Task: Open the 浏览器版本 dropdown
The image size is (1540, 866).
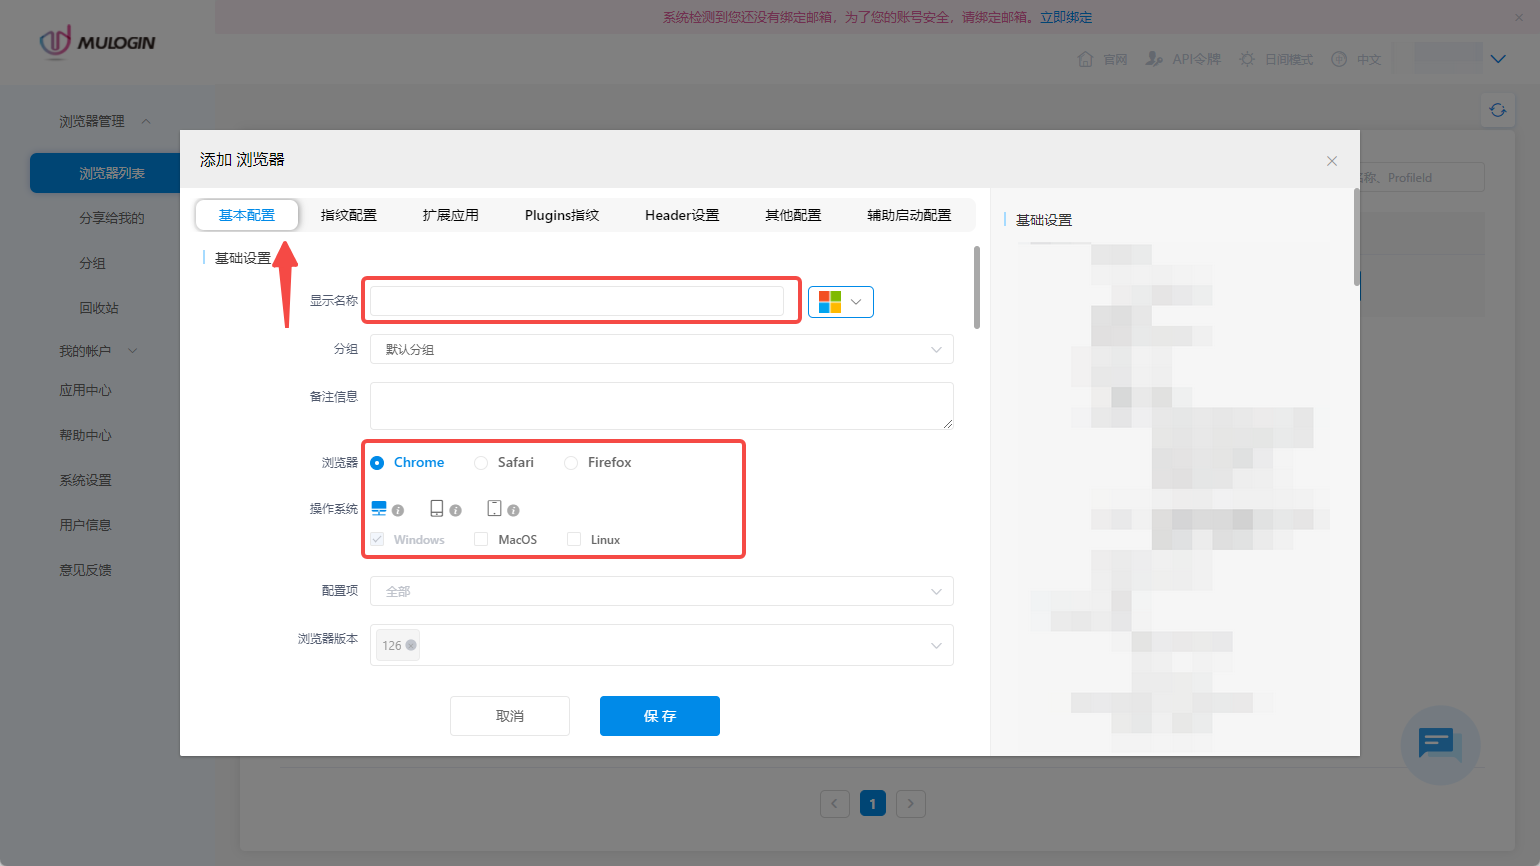Action: point(661,645)
